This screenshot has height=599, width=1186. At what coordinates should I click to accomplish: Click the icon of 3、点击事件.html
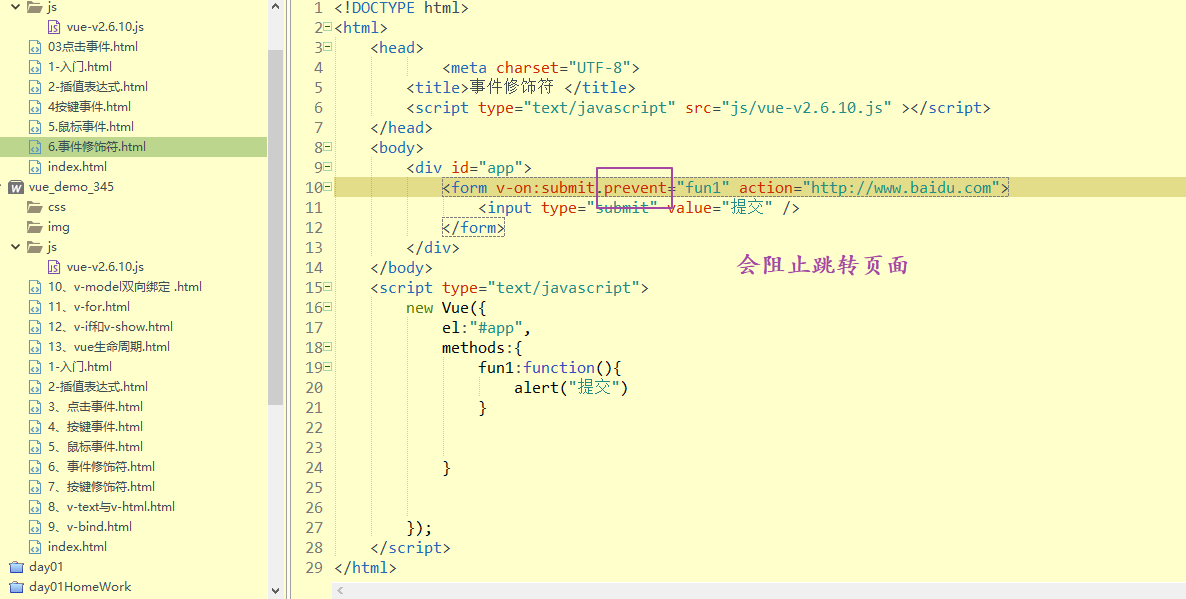[35, 407]
